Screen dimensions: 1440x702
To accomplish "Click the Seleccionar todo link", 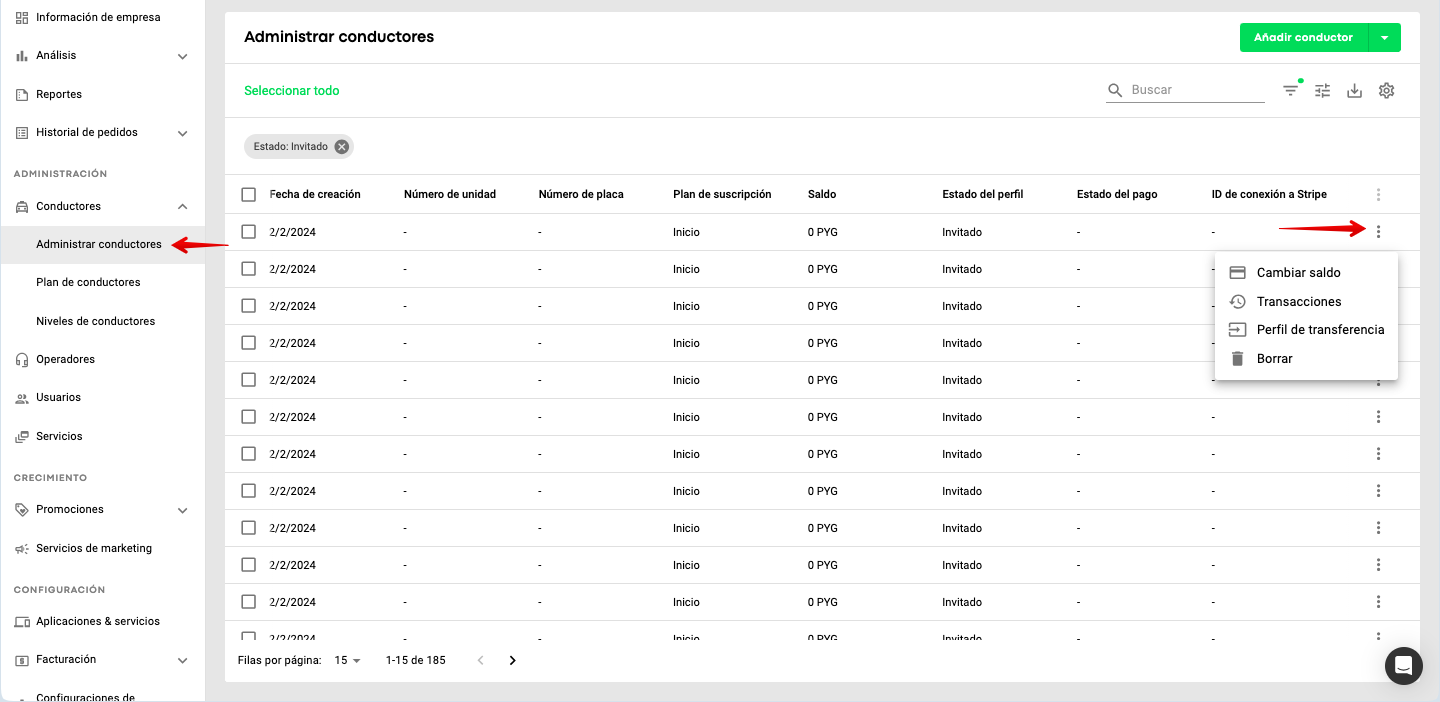I will (292, 91).
